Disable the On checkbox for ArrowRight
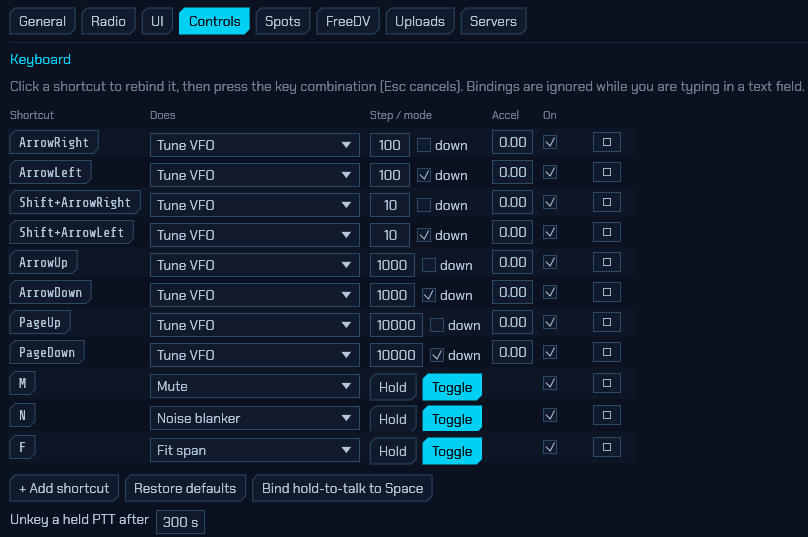This screenshot has width=808, height=537. point(550,142)
